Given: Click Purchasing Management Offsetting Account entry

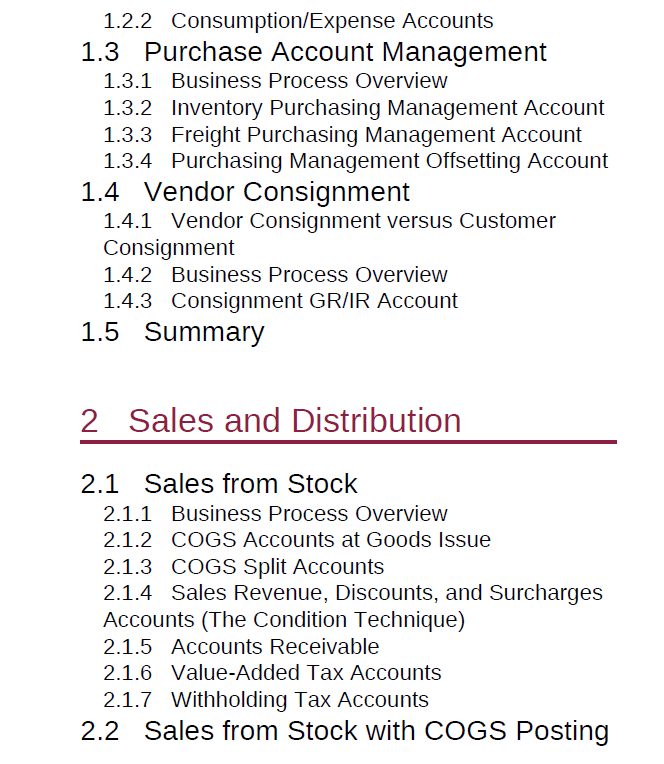Looking at the screenshot, I should coord(356,161).
